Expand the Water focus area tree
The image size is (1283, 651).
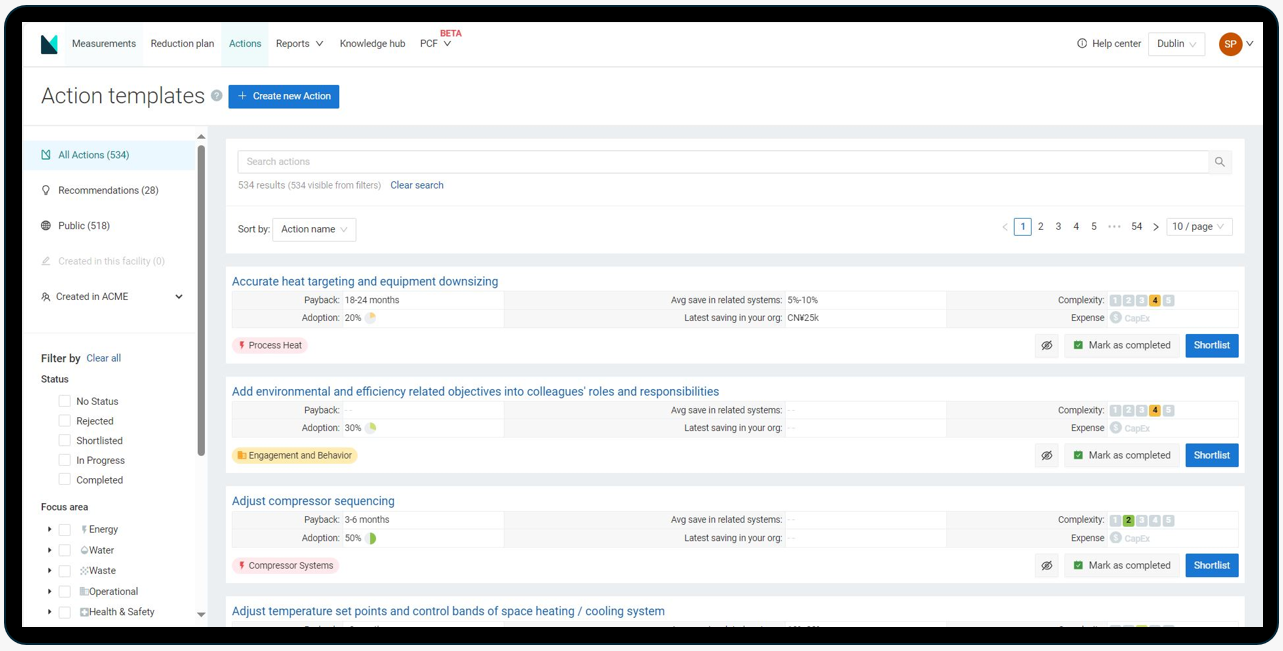coord(50,550)
